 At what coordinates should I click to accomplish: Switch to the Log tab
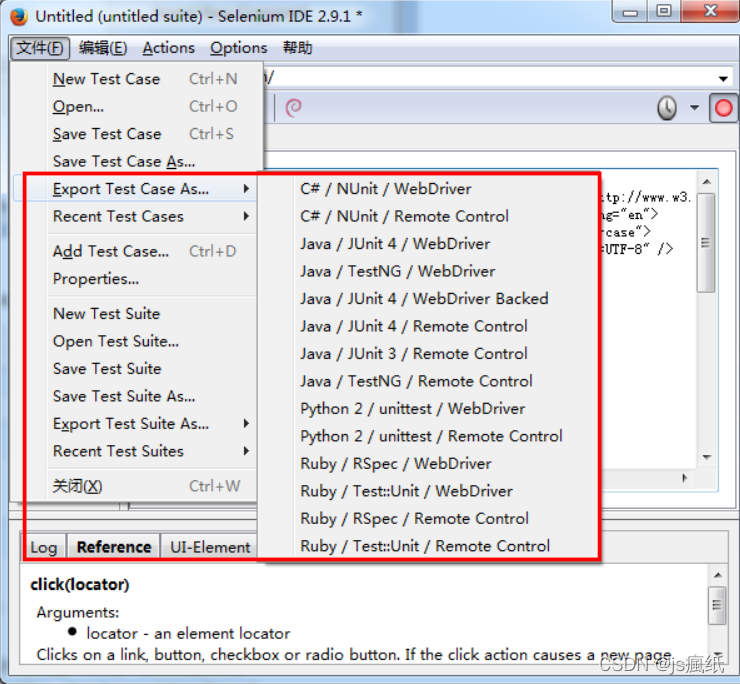[x=43, y=547]
